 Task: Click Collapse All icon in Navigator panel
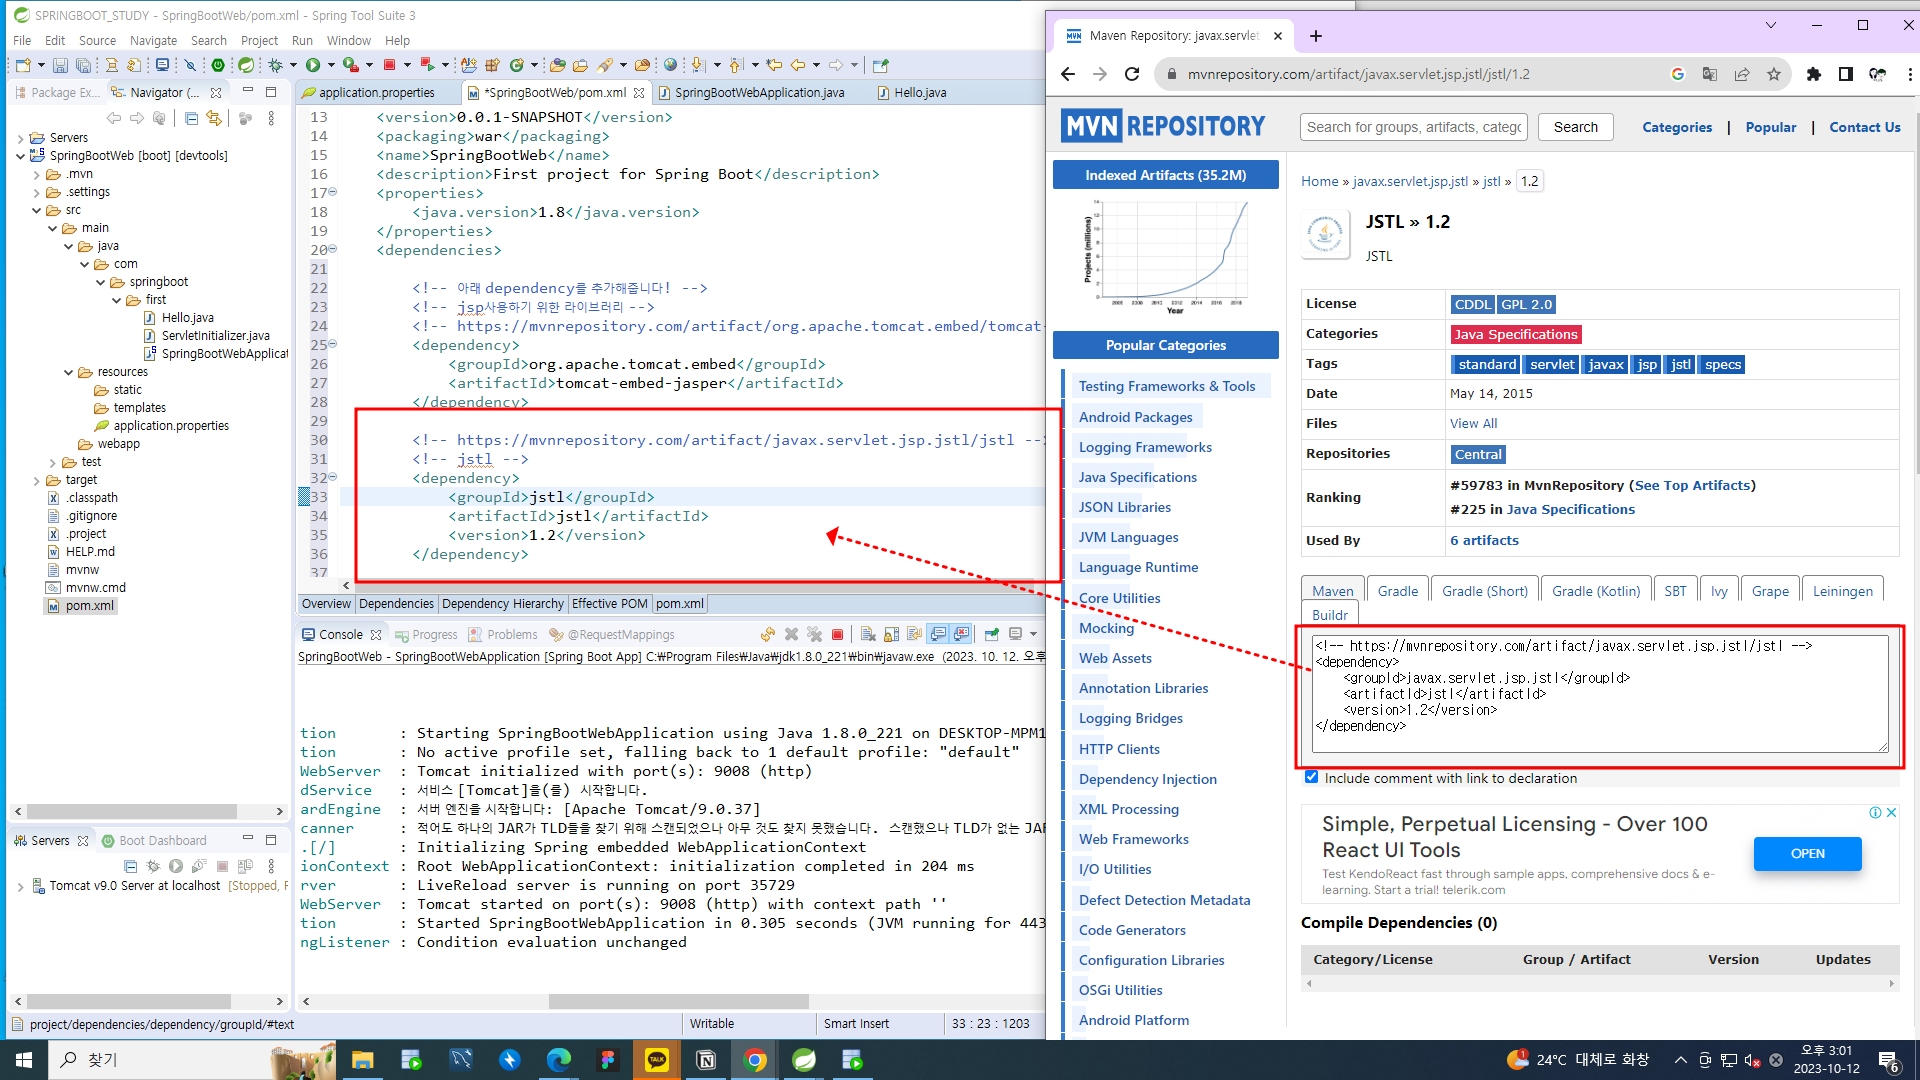click(191, 118)
